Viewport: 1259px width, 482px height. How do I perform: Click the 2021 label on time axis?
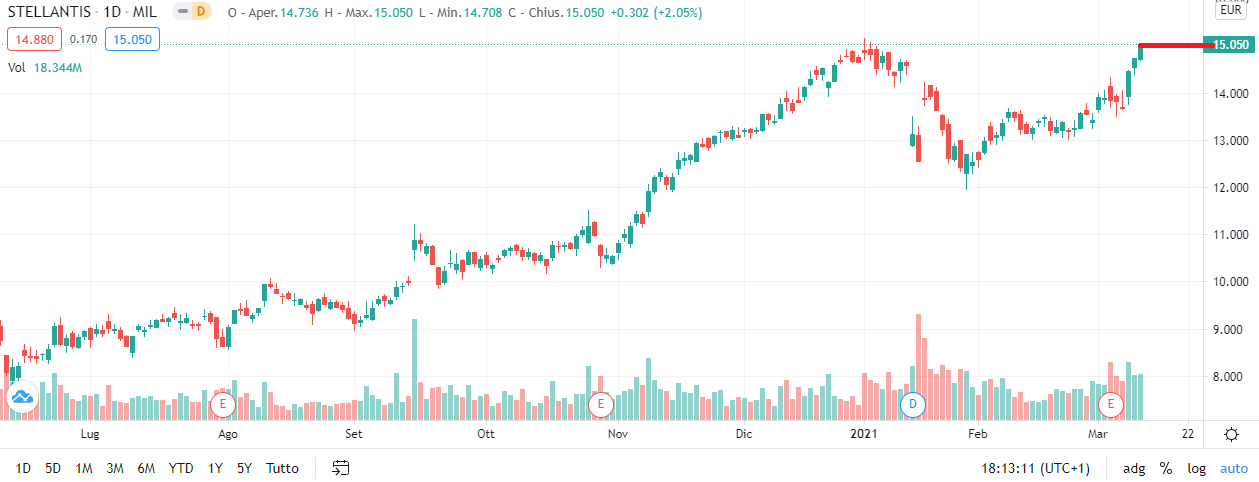[x=864, y=434]
